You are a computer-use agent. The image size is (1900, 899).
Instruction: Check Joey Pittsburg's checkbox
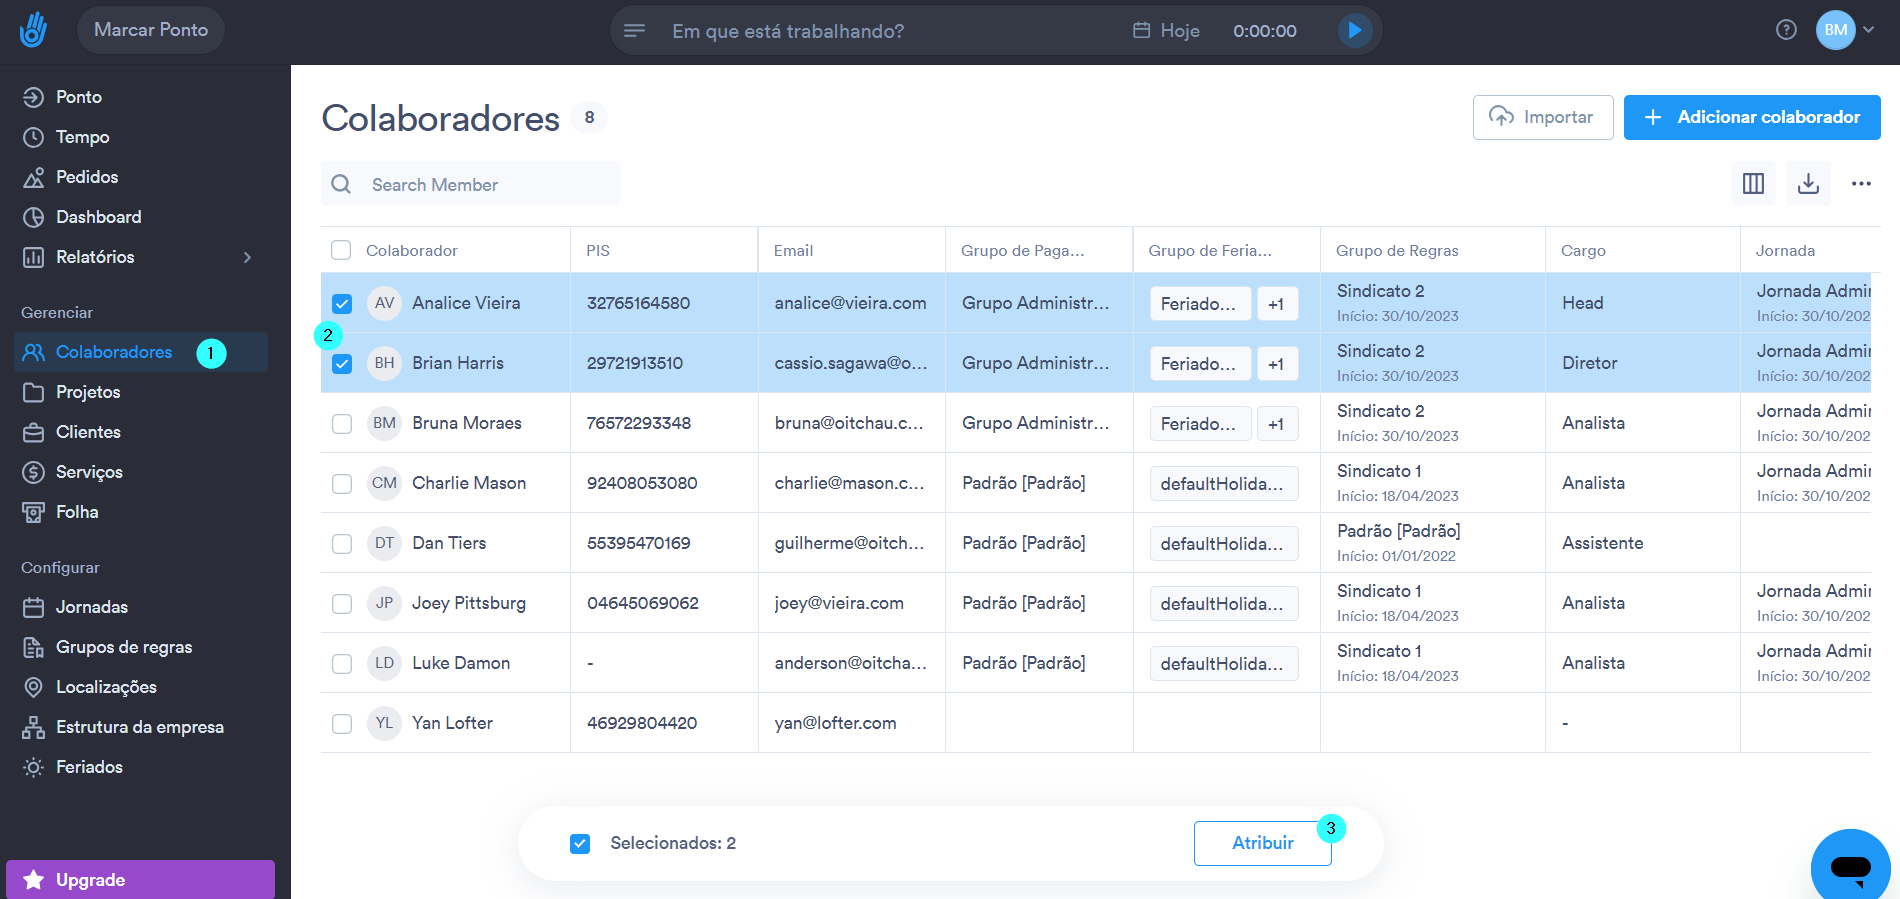tap(342, 603)
